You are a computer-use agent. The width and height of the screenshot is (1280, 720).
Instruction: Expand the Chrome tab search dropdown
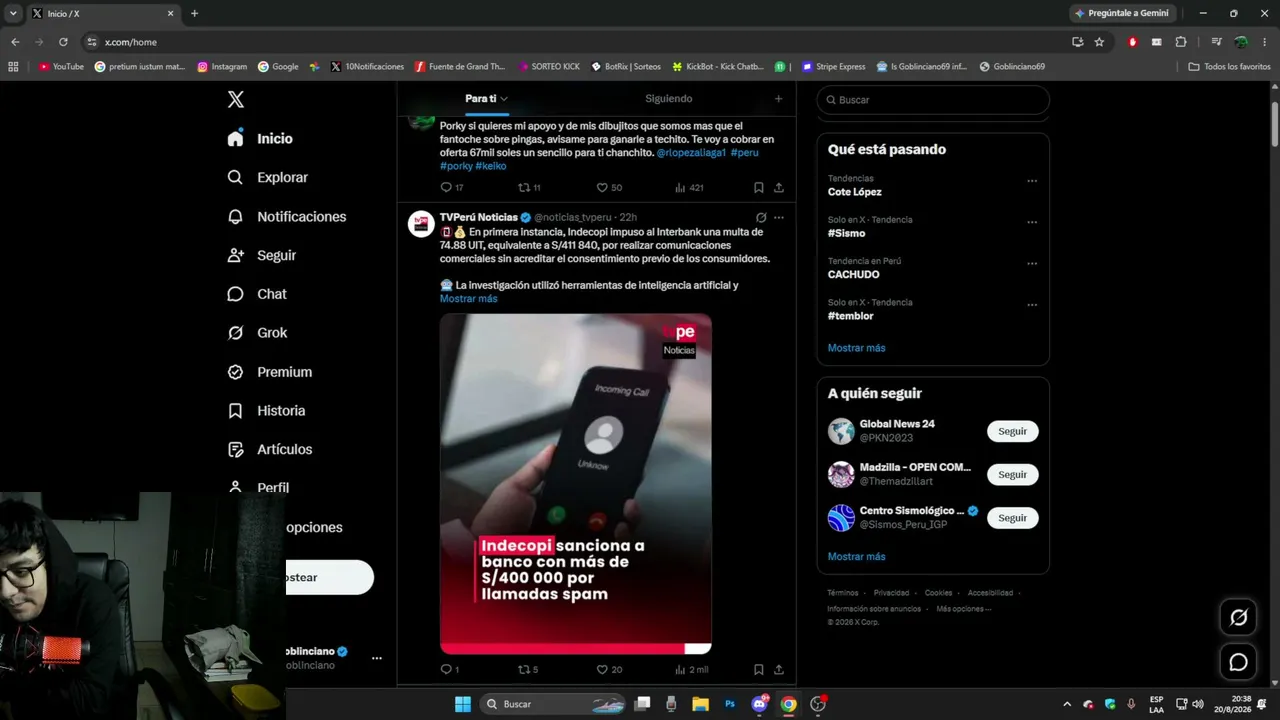point(14,13)
